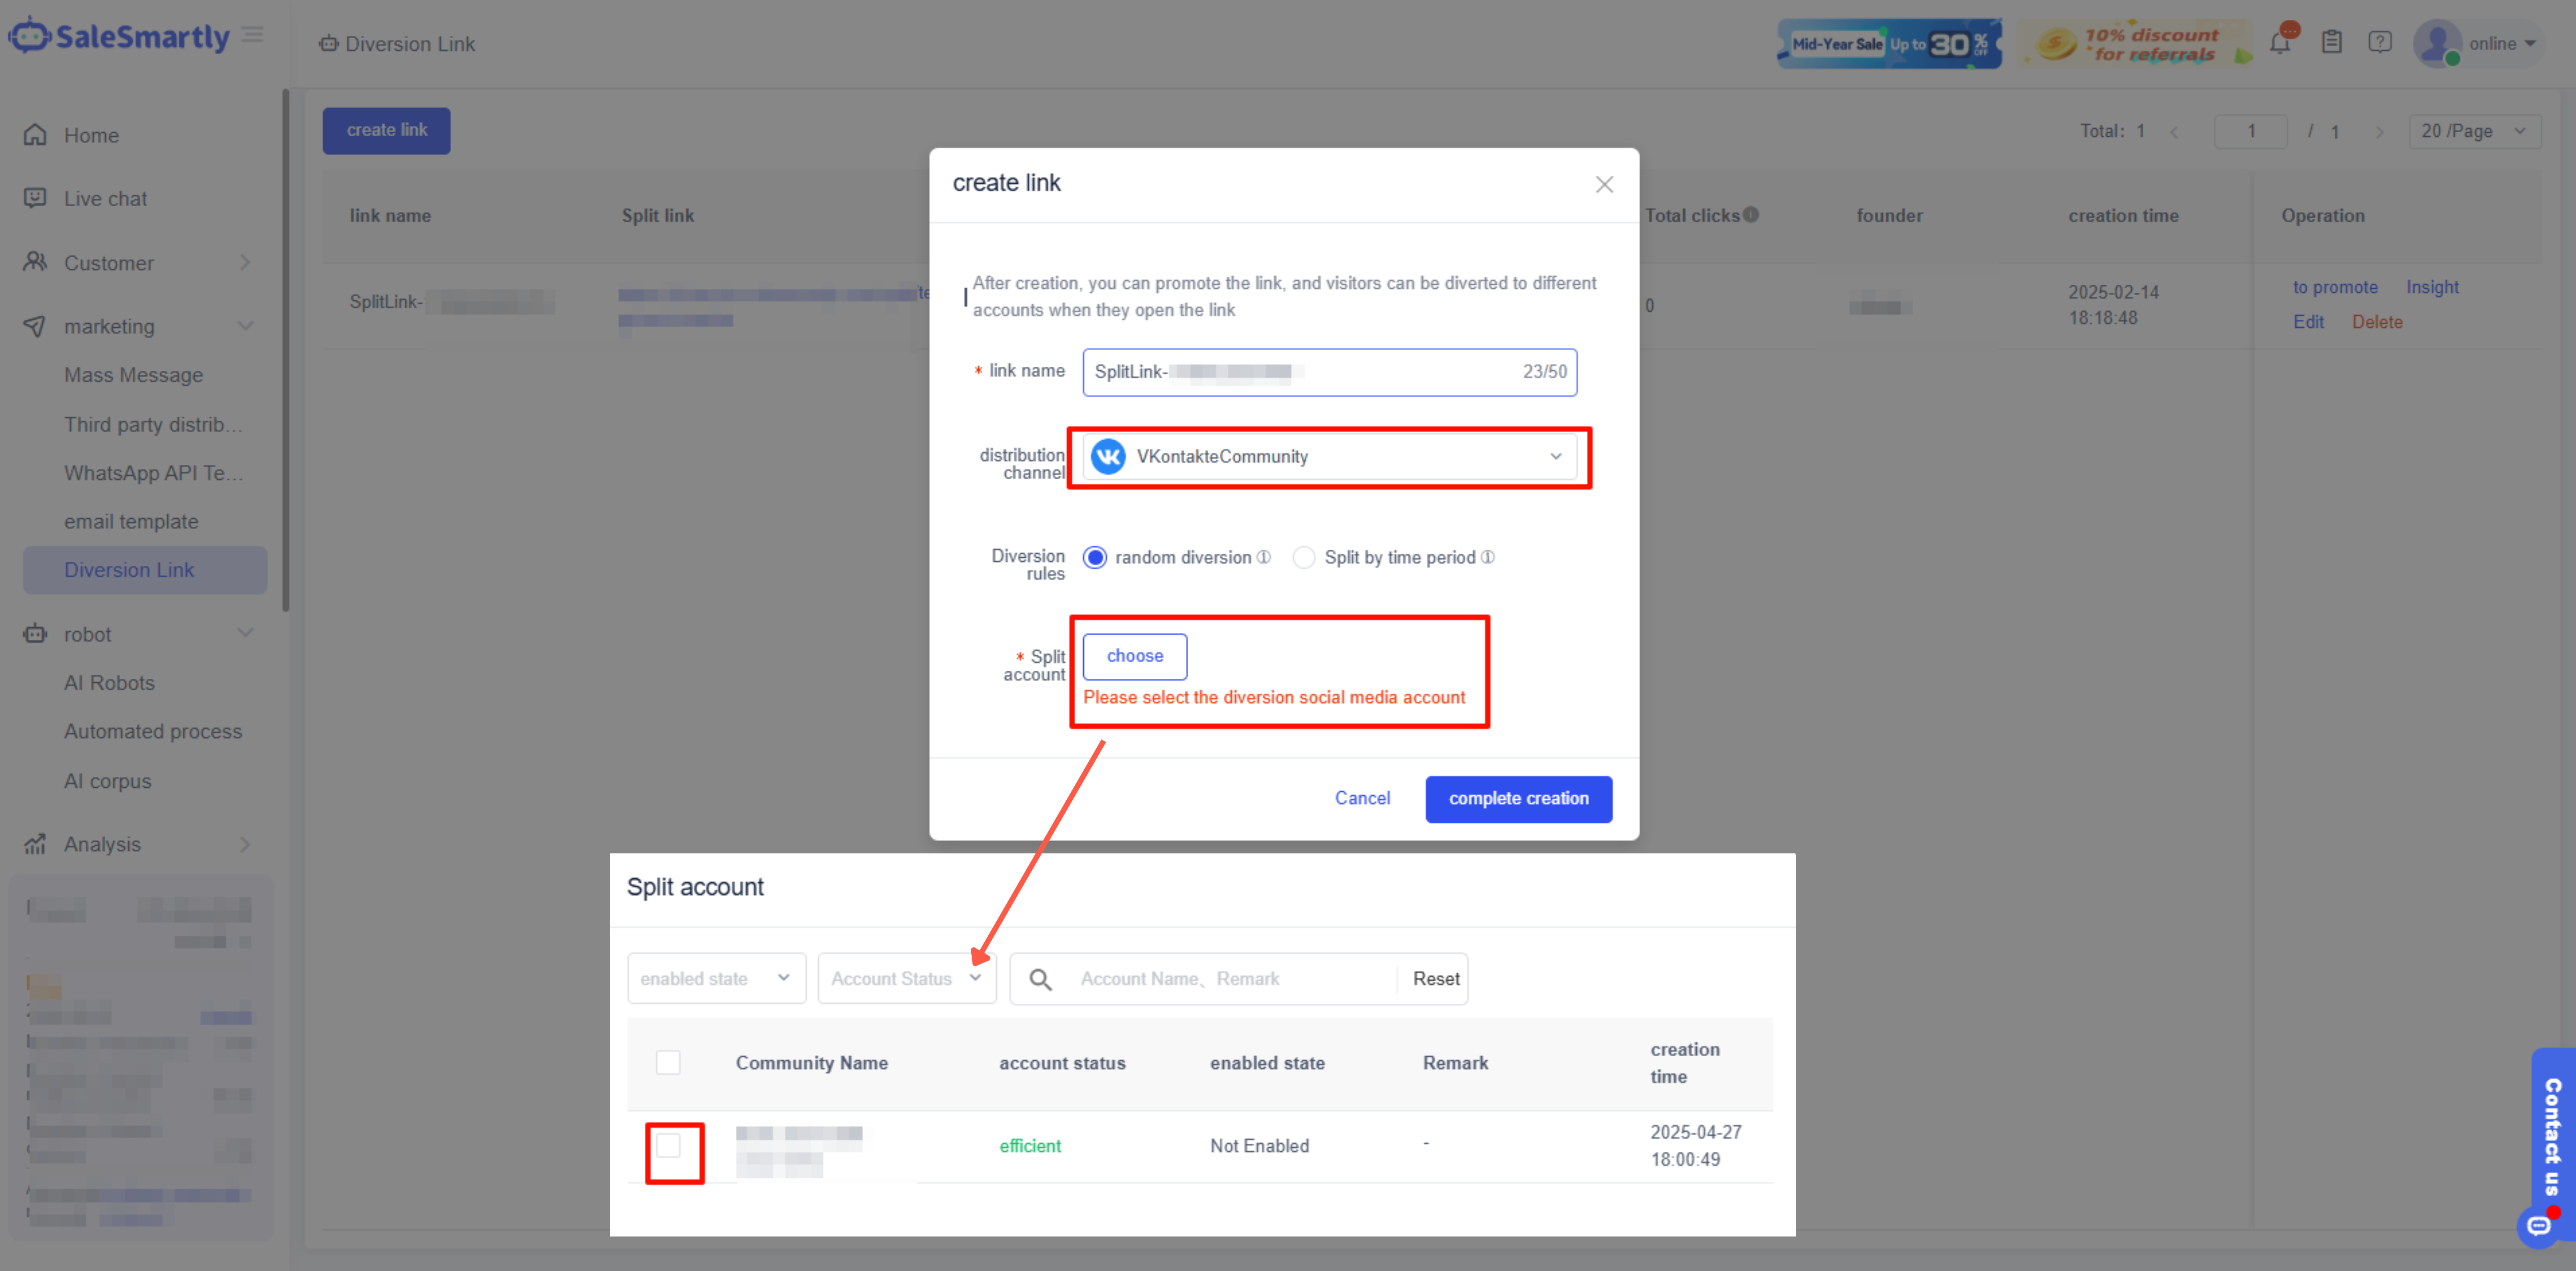Click the link name input field
This screenshot has height=1271, width=2576.
coord(1300,372)
